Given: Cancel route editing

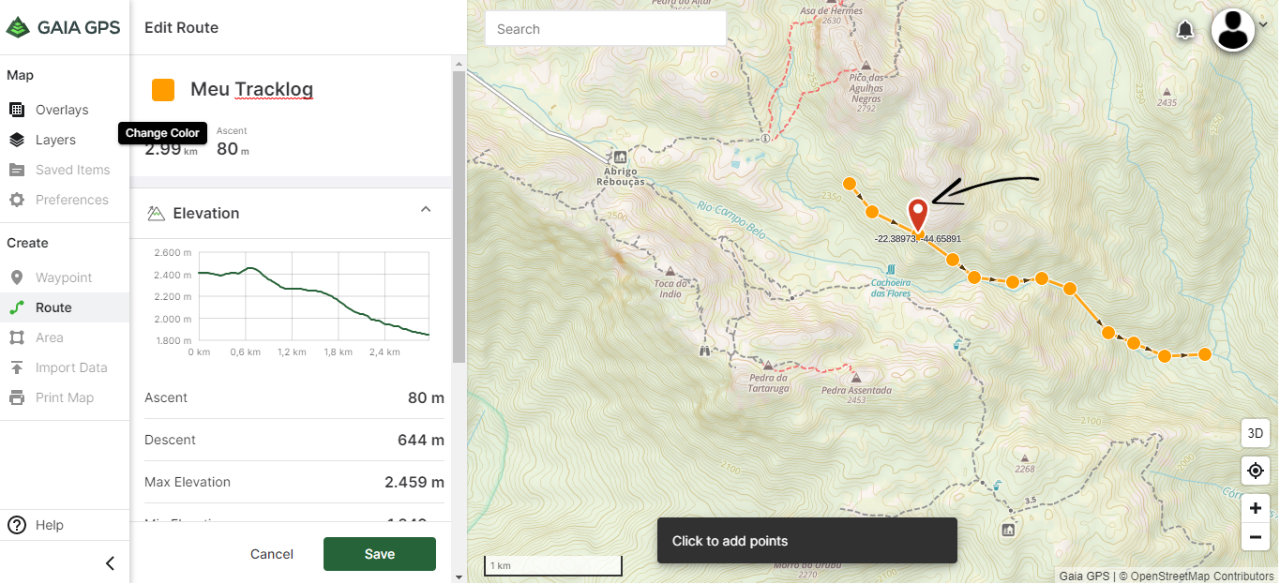Looking at the screenshot, I should (x=272, y=554).
